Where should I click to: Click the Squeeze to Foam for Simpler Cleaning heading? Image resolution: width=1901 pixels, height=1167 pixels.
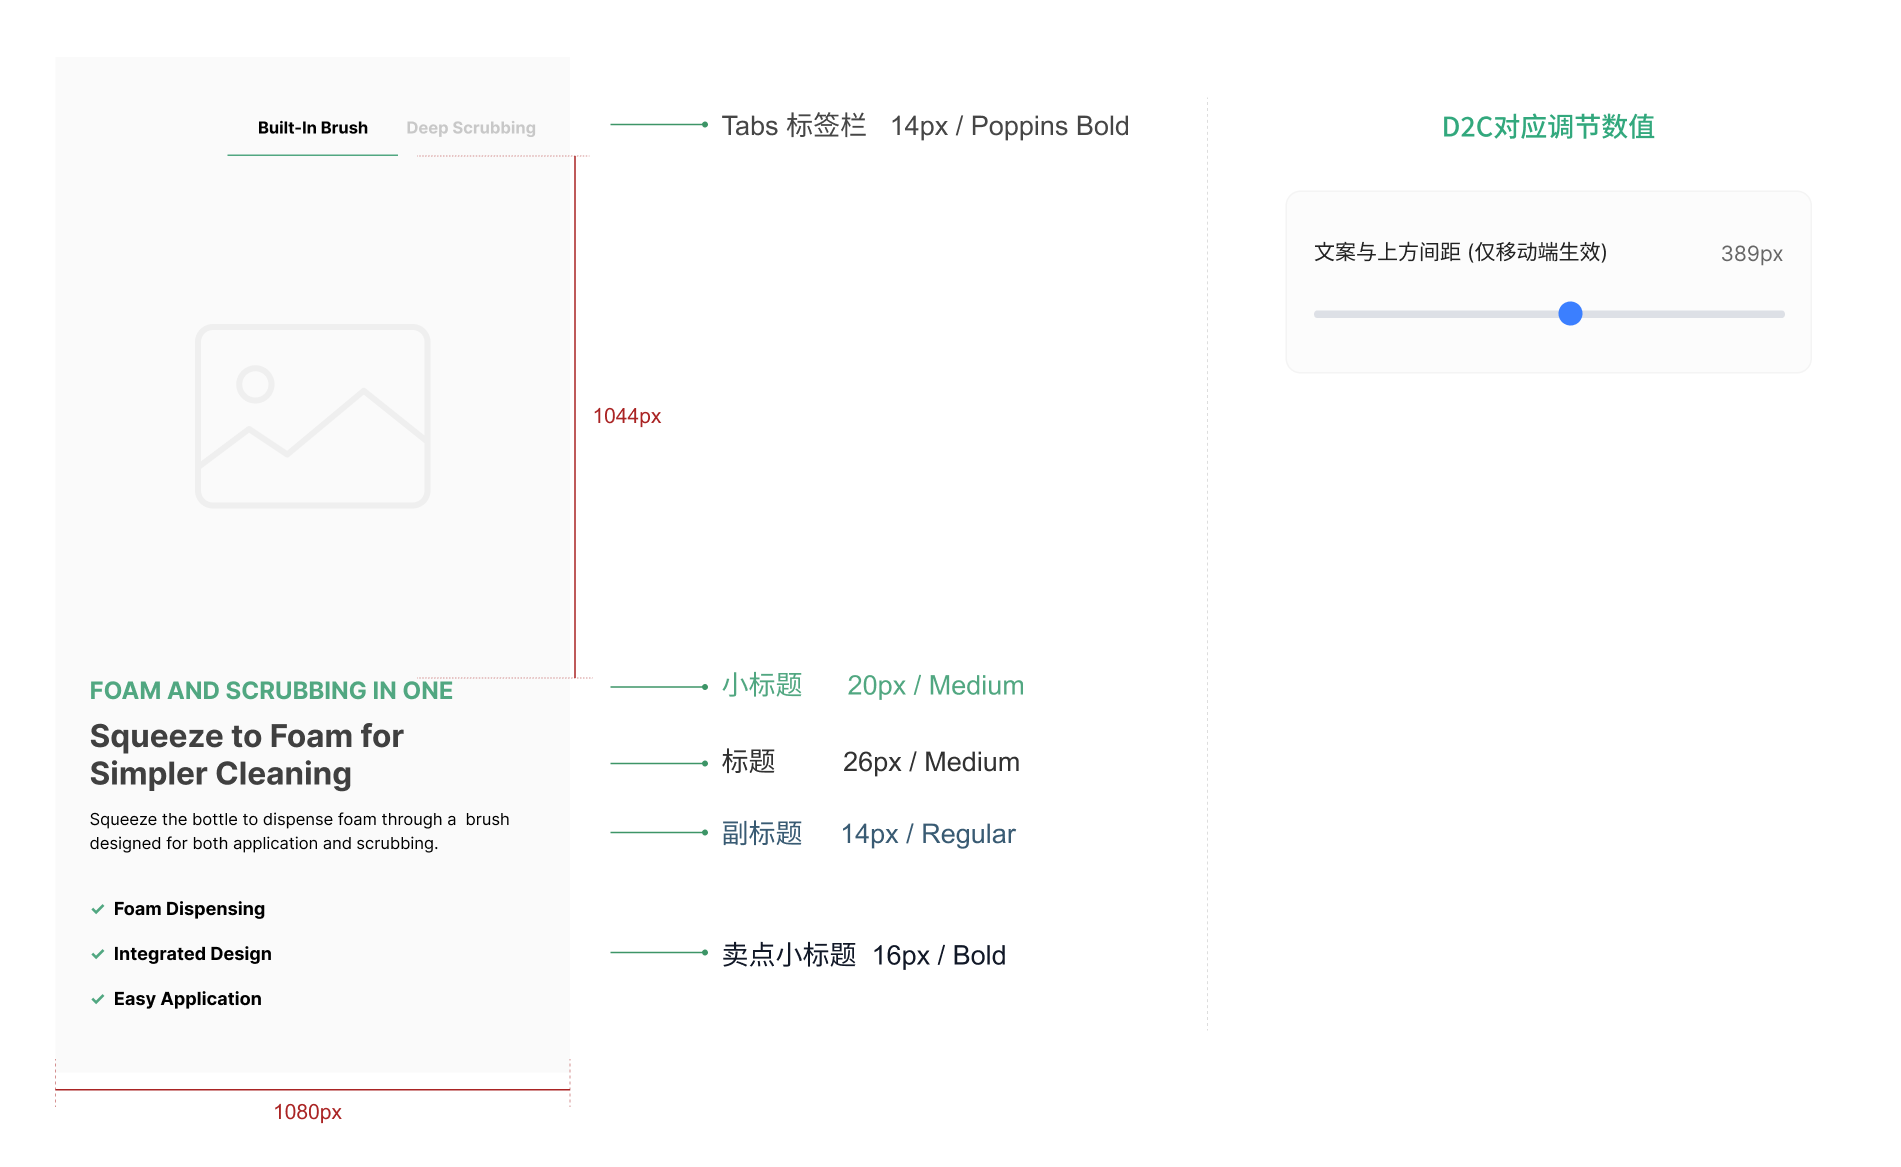click(x=246, y=755)
